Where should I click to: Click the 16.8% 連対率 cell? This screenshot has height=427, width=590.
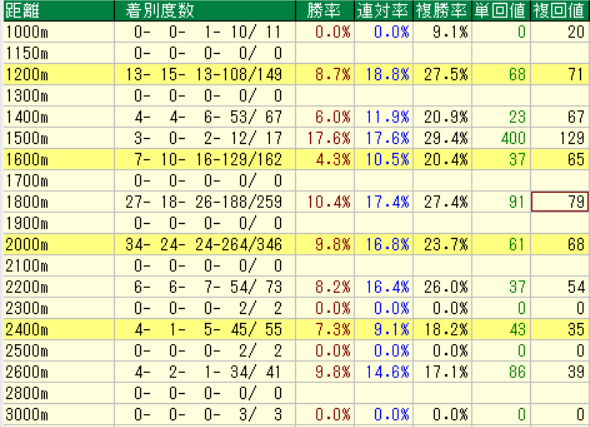click(383, 245)
